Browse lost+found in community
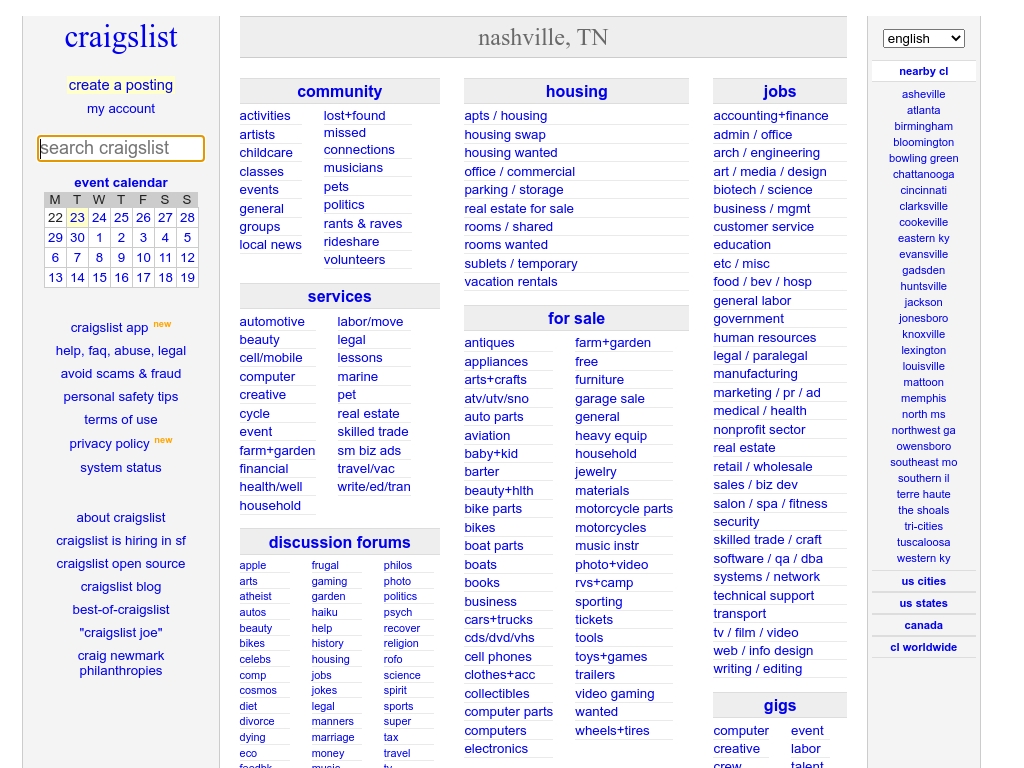 pyautogui.click(x=355, y=116)
